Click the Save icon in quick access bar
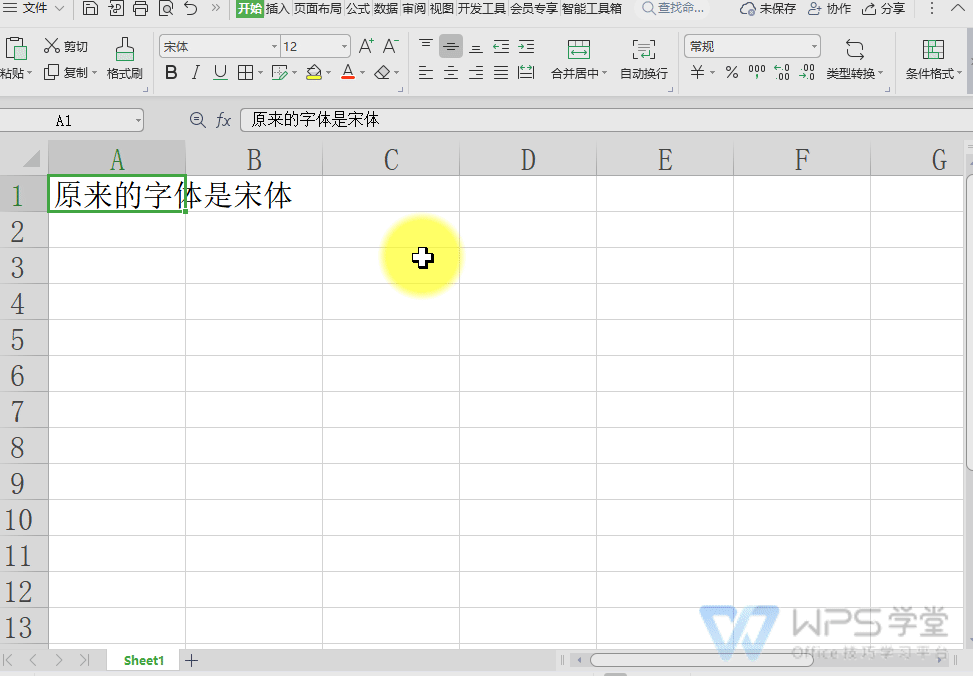 (91, 9)
